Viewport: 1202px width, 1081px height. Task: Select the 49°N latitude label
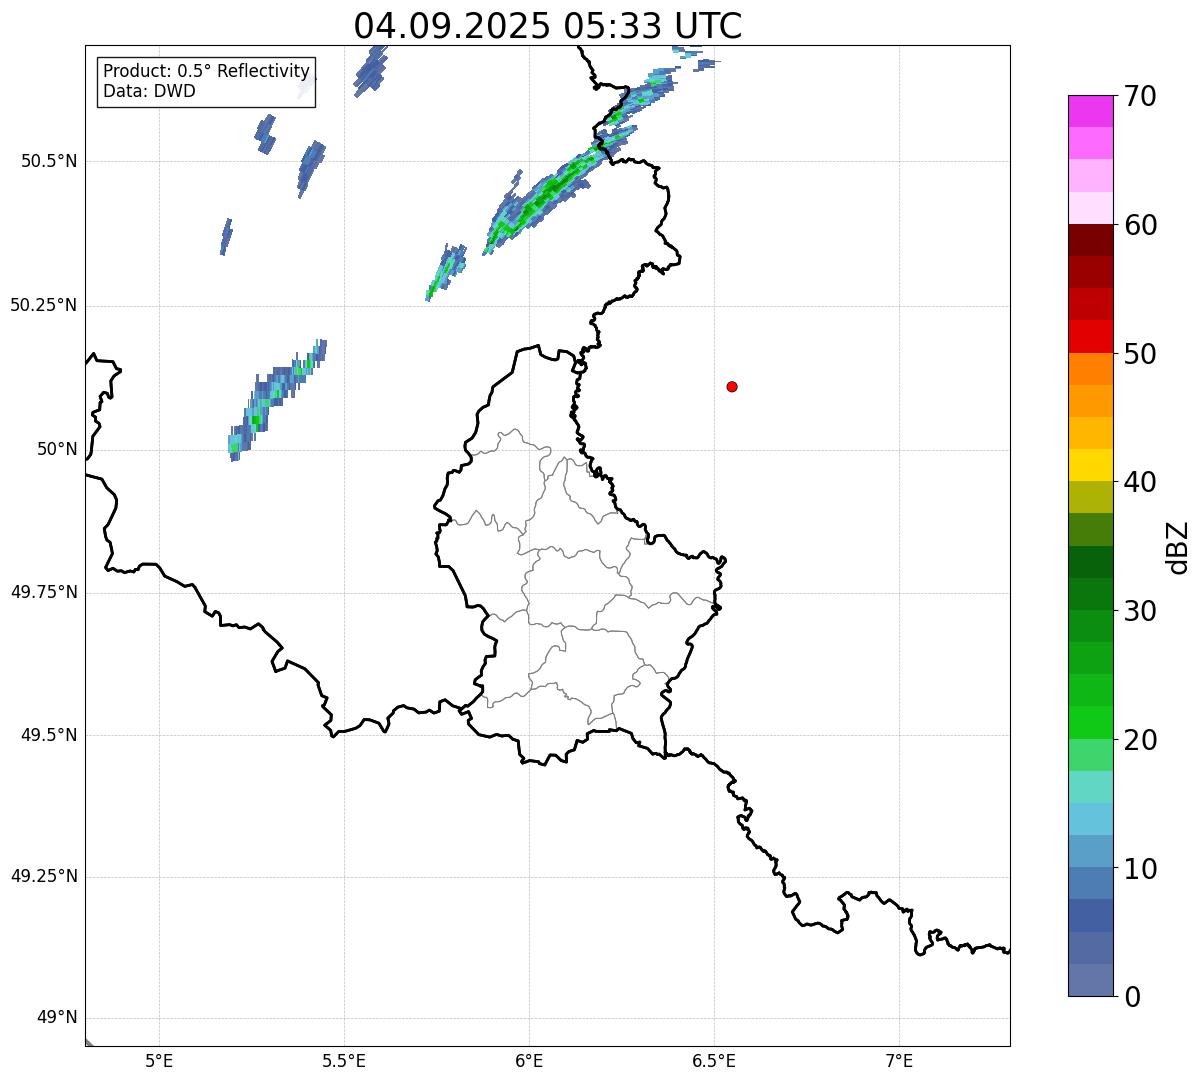[x=57, y=1018]
